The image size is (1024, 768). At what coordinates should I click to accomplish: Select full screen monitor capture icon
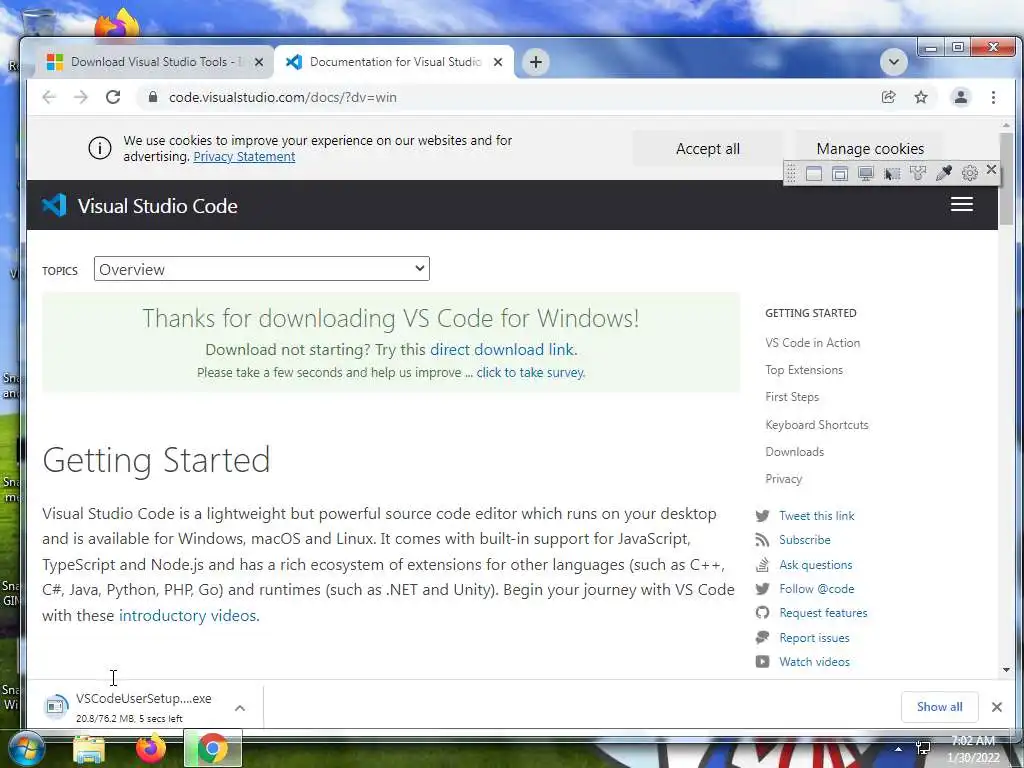866,174
